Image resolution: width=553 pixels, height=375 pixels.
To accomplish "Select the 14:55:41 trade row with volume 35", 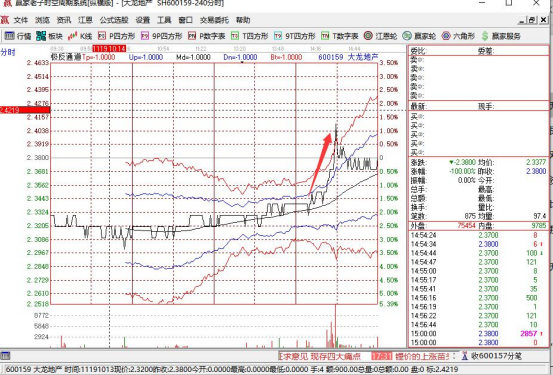I will click(478, 289).
